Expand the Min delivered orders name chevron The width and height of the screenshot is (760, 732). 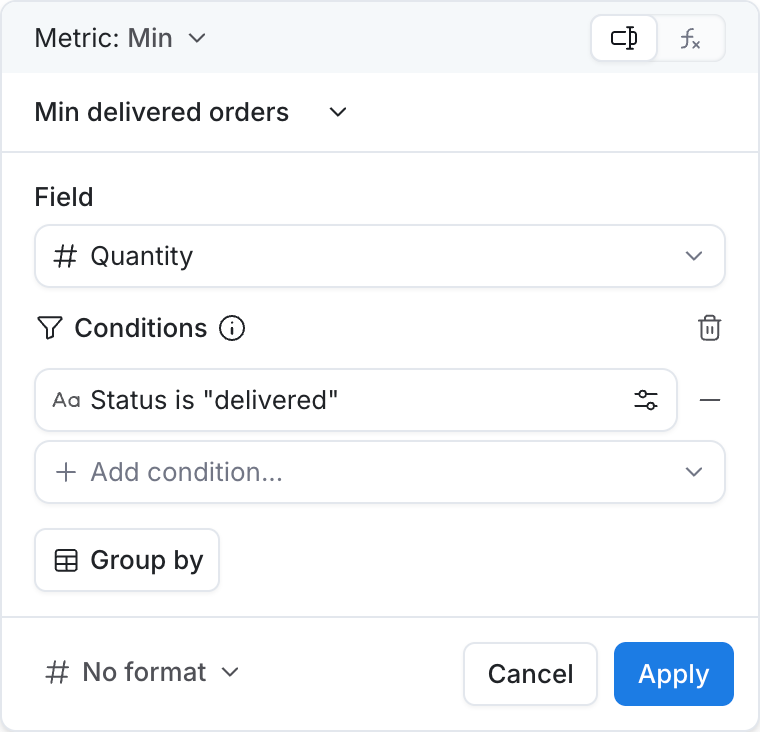tap(338, 112)
